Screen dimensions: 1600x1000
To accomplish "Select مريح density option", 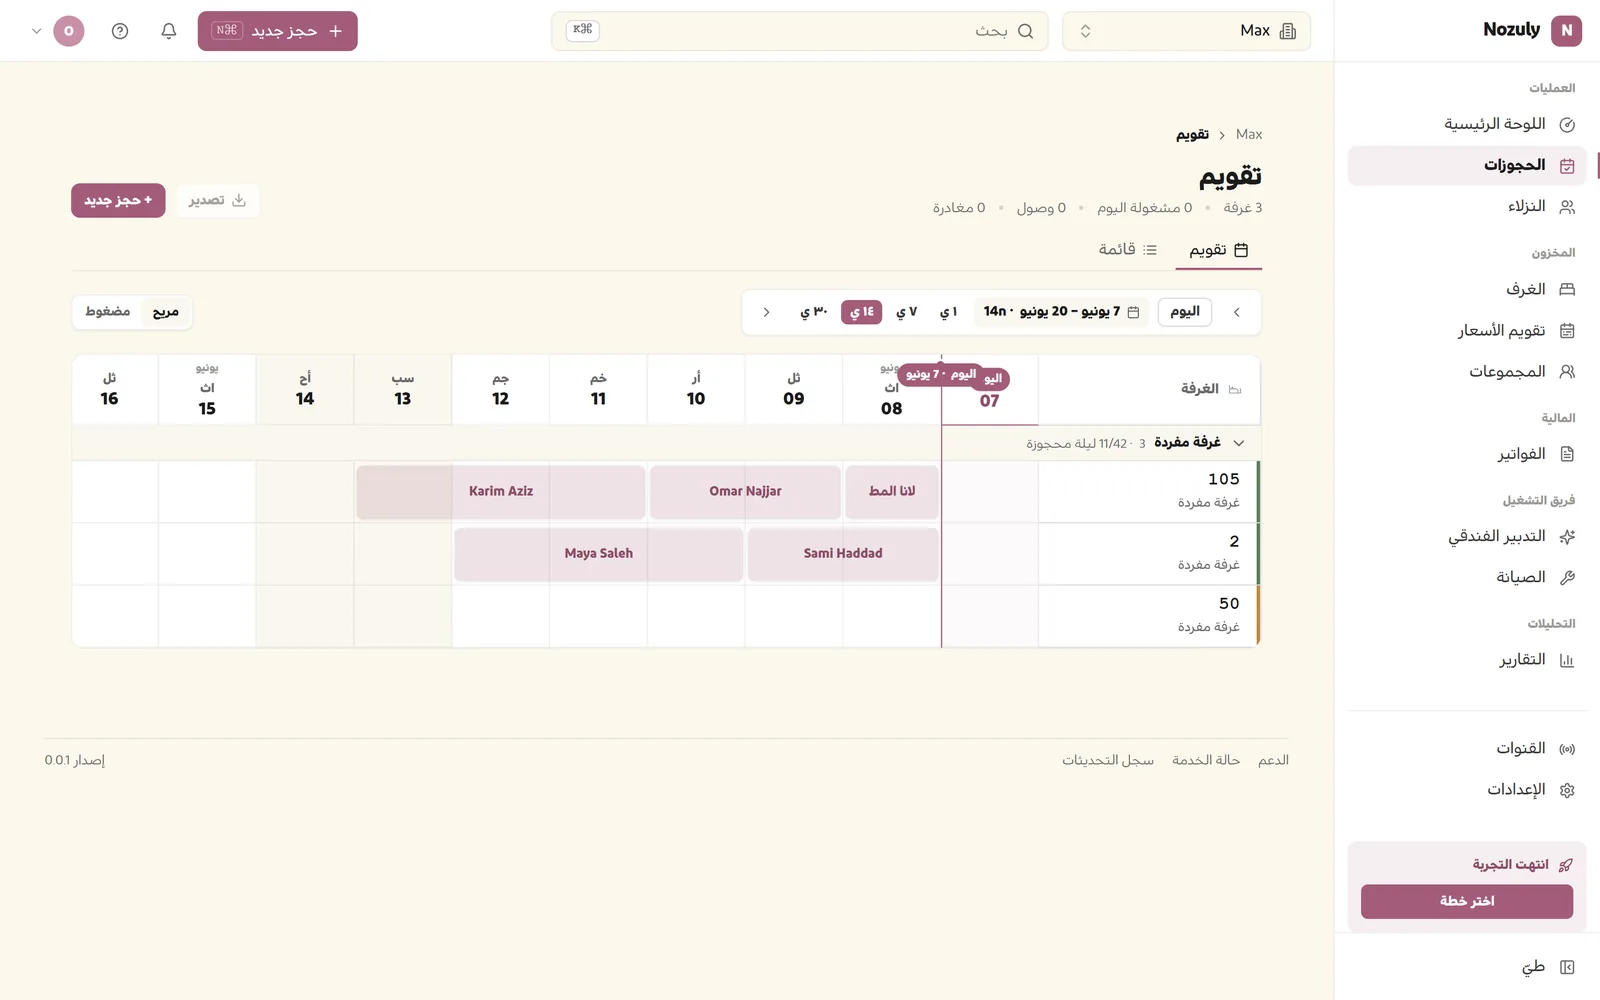I will point(166,312).
